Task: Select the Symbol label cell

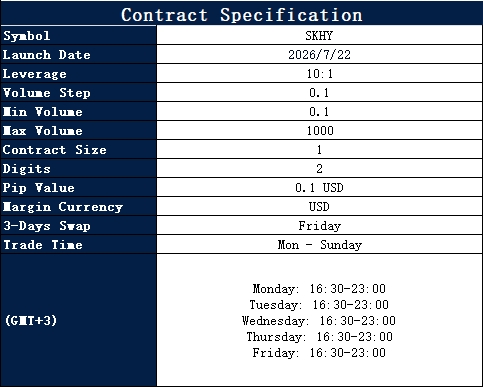Action: [78, 35]
